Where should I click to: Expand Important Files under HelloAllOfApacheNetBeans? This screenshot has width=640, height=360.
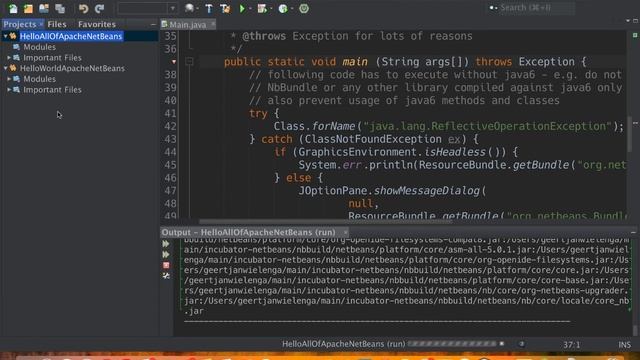[x=9, y=58]
